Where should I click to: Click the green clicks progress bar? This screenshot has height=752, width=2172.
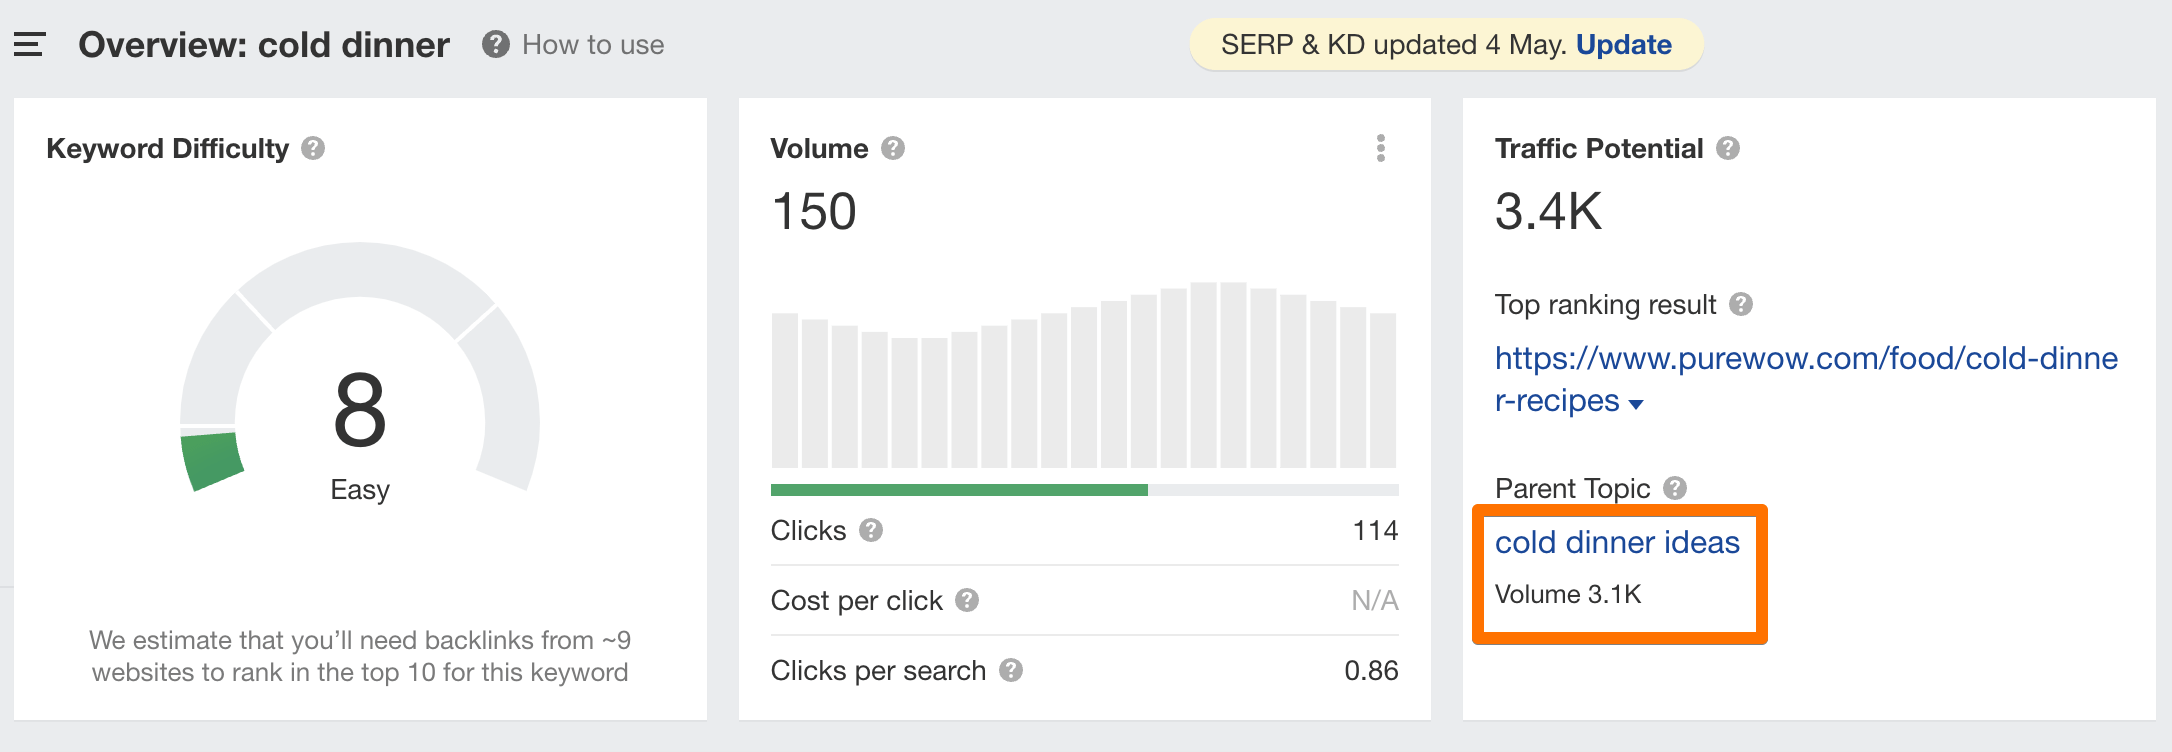coord(958,490)
